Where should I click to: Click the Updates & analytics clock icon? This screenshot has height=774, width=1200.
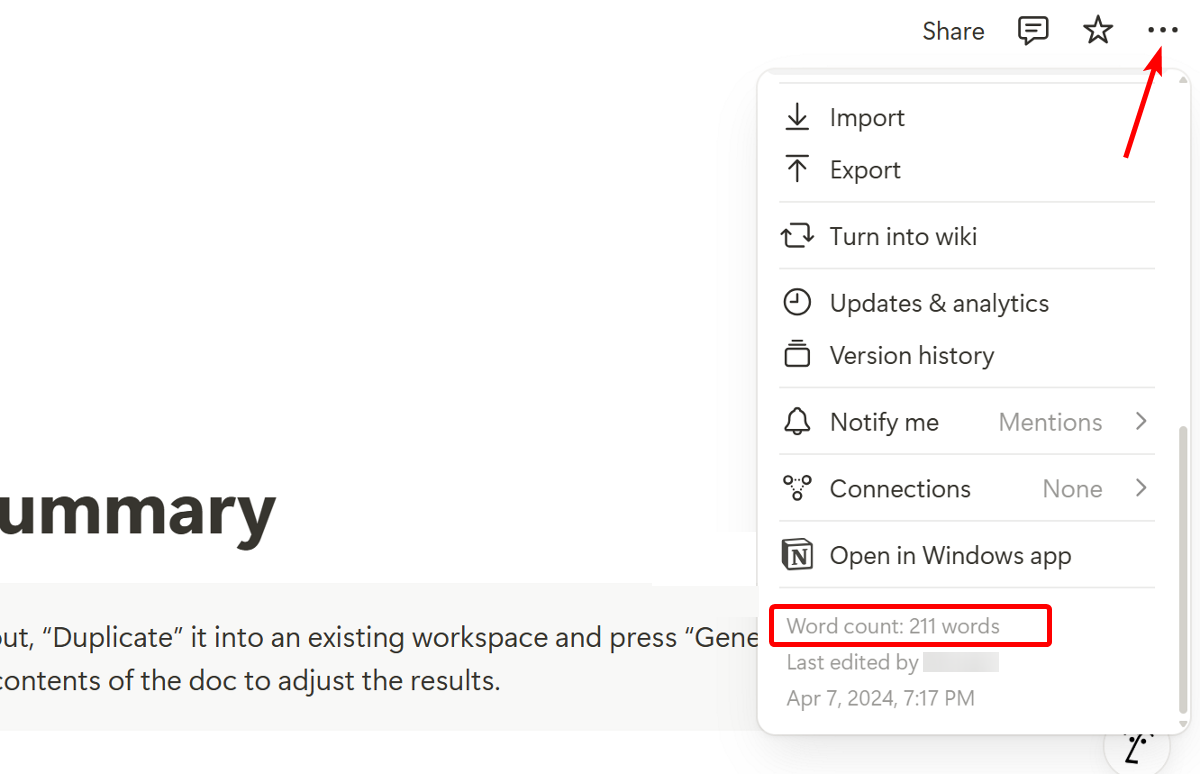pos(797,302)
